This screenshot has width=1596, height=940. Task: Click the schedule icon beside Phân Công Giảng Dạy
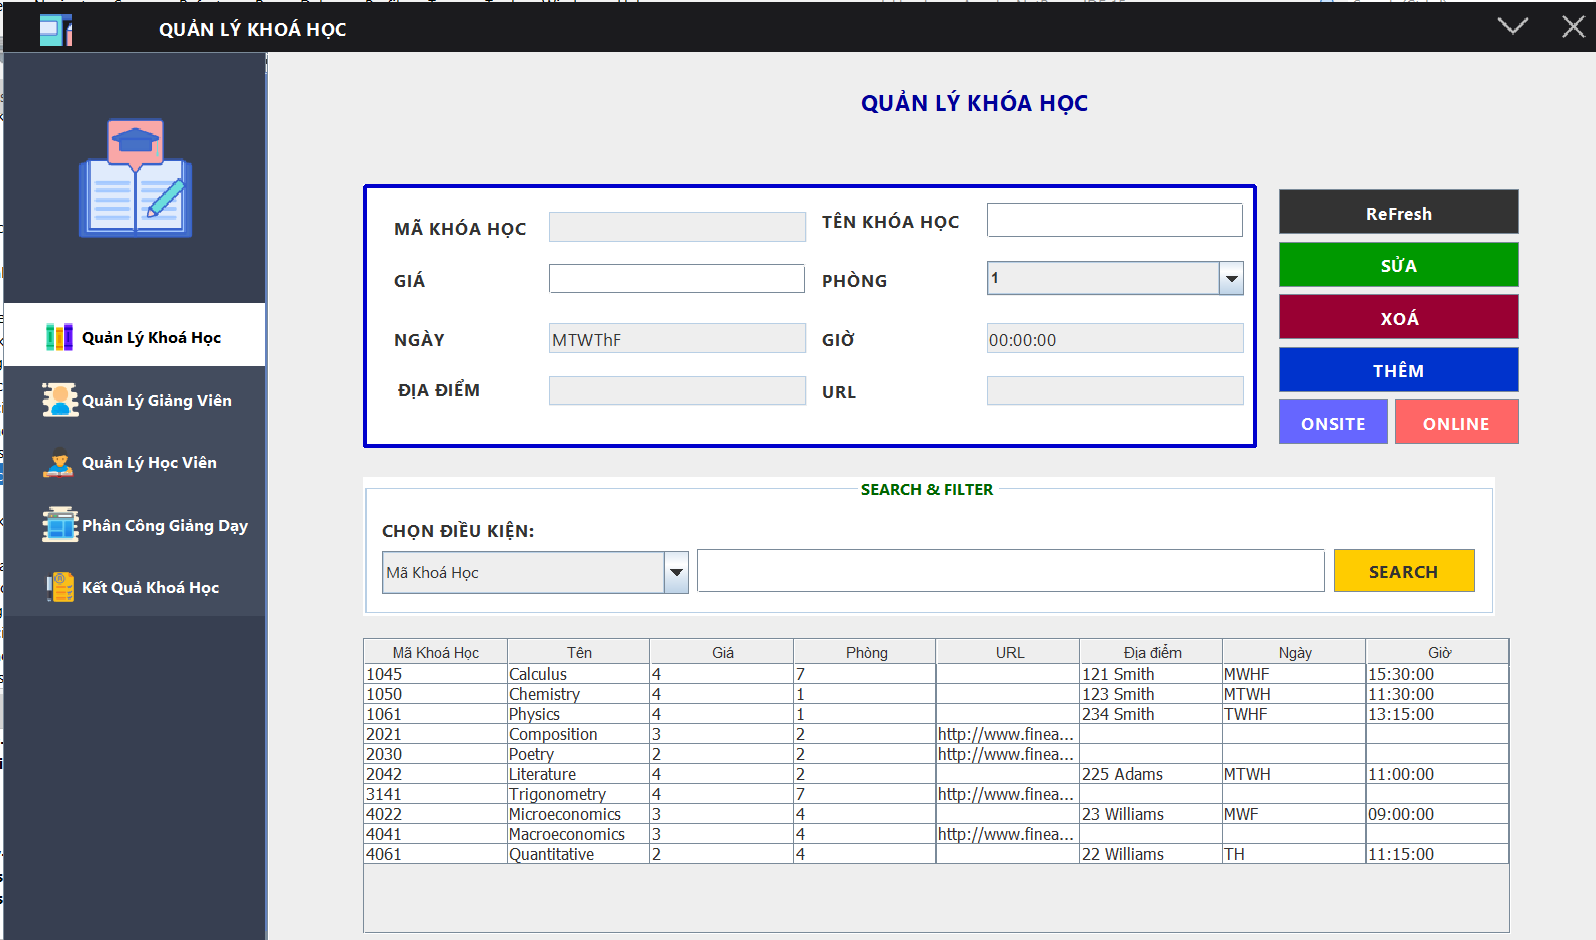pyautogui.click(x=59, y=525)
